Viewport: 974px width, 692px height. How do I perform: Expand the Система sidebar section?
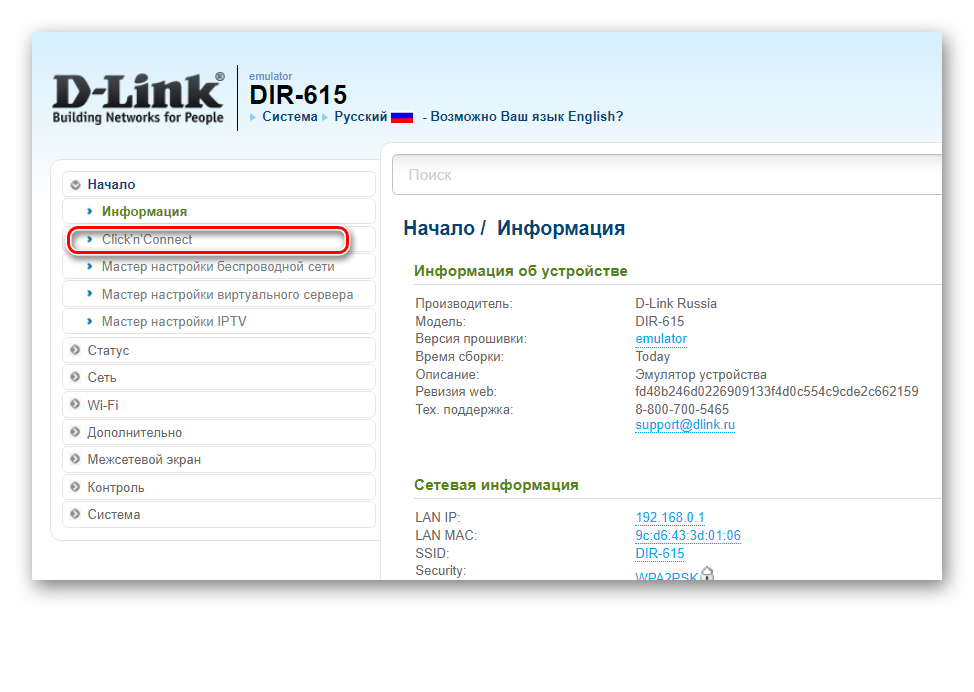pos(219,514)
